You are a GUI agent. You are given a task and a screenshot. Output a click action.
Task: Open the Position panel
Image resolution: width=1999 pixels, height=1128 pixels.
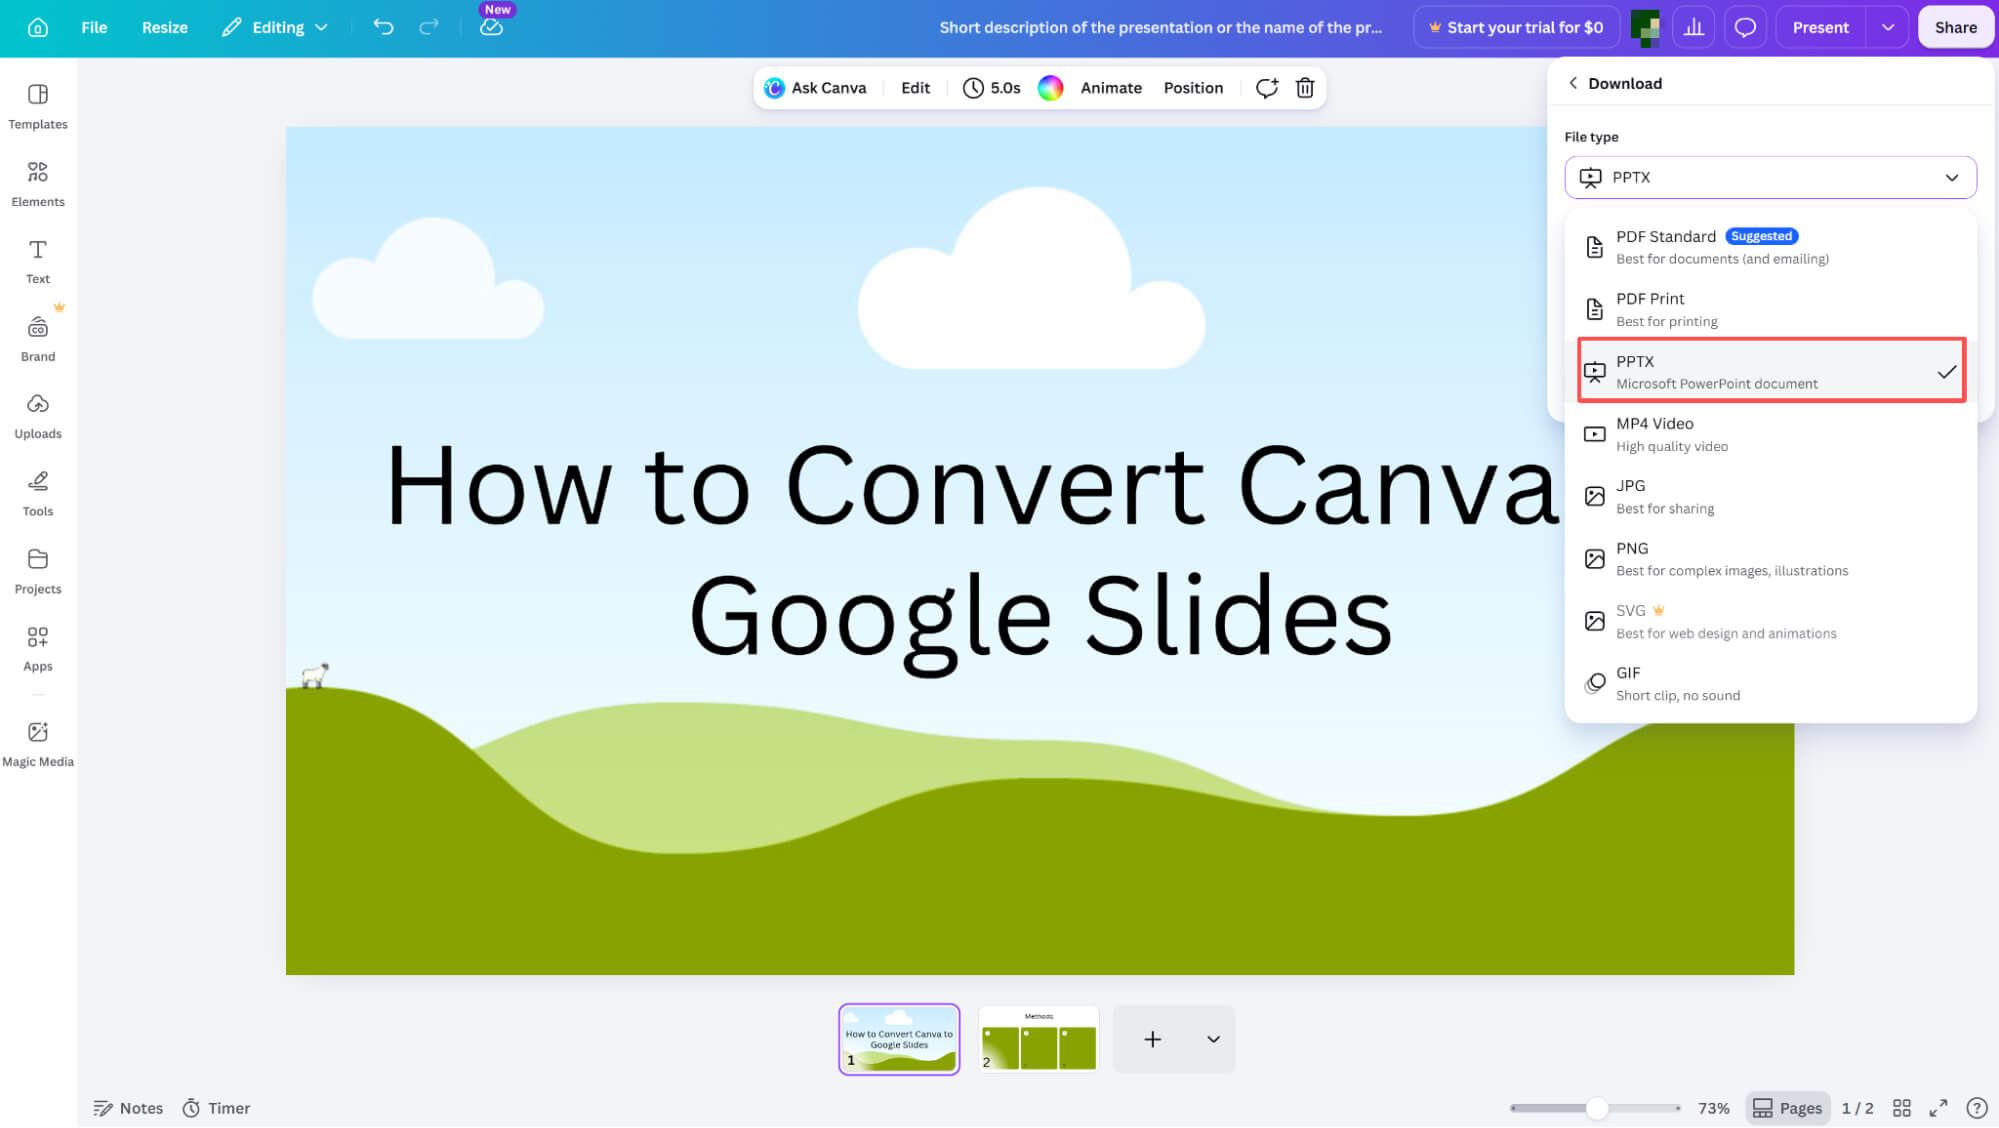click(x=1193, y=88)
